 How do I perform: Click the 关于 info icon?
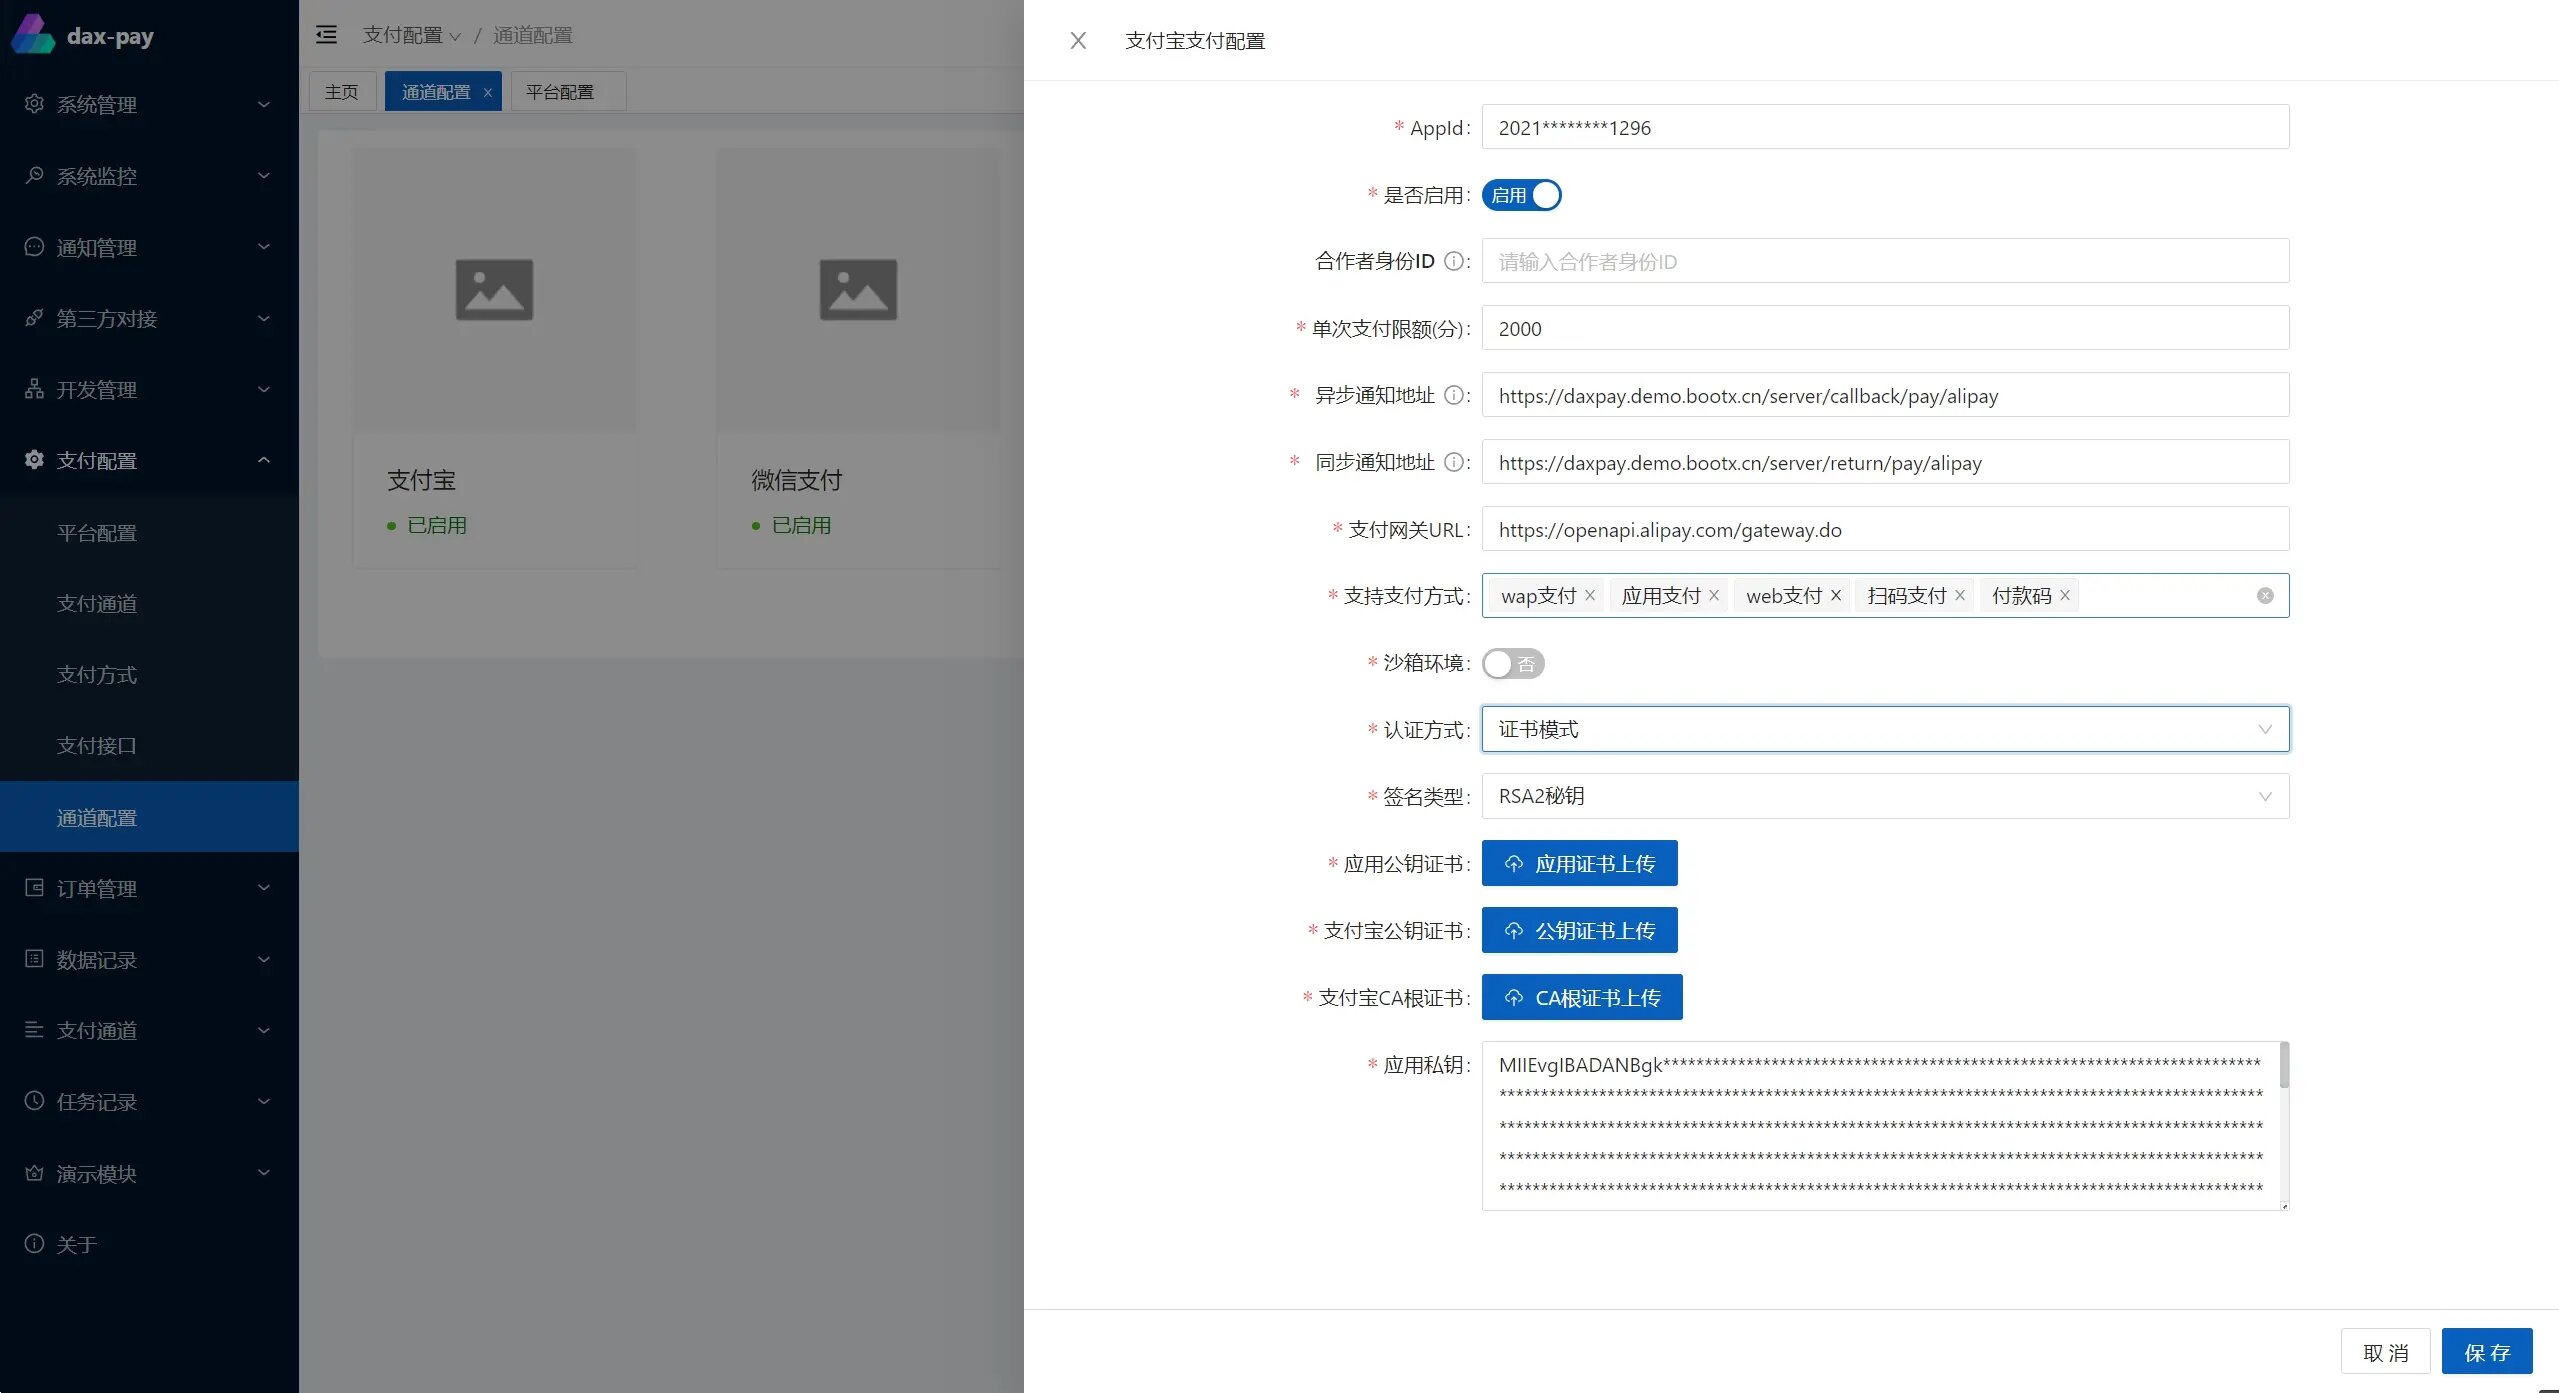34,1244
